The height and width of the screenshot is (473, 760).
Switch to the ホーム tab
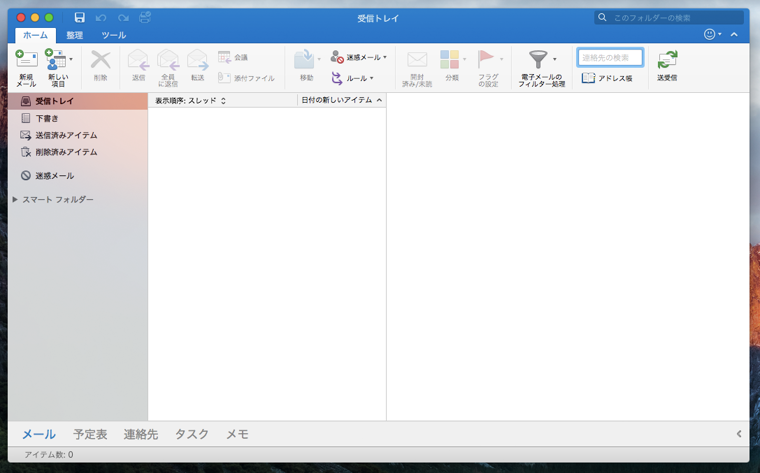pyautogui.click(x=35, y=35)
